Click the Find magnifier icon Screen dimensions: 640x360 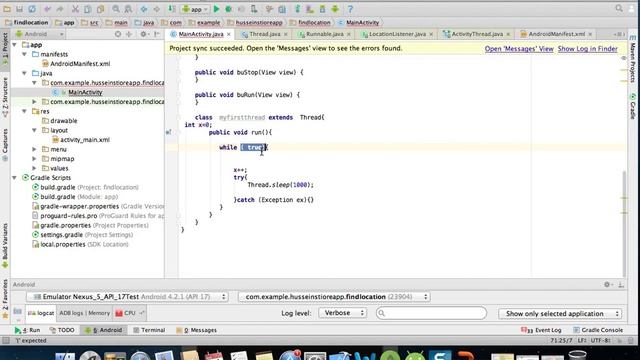[116, 9]
